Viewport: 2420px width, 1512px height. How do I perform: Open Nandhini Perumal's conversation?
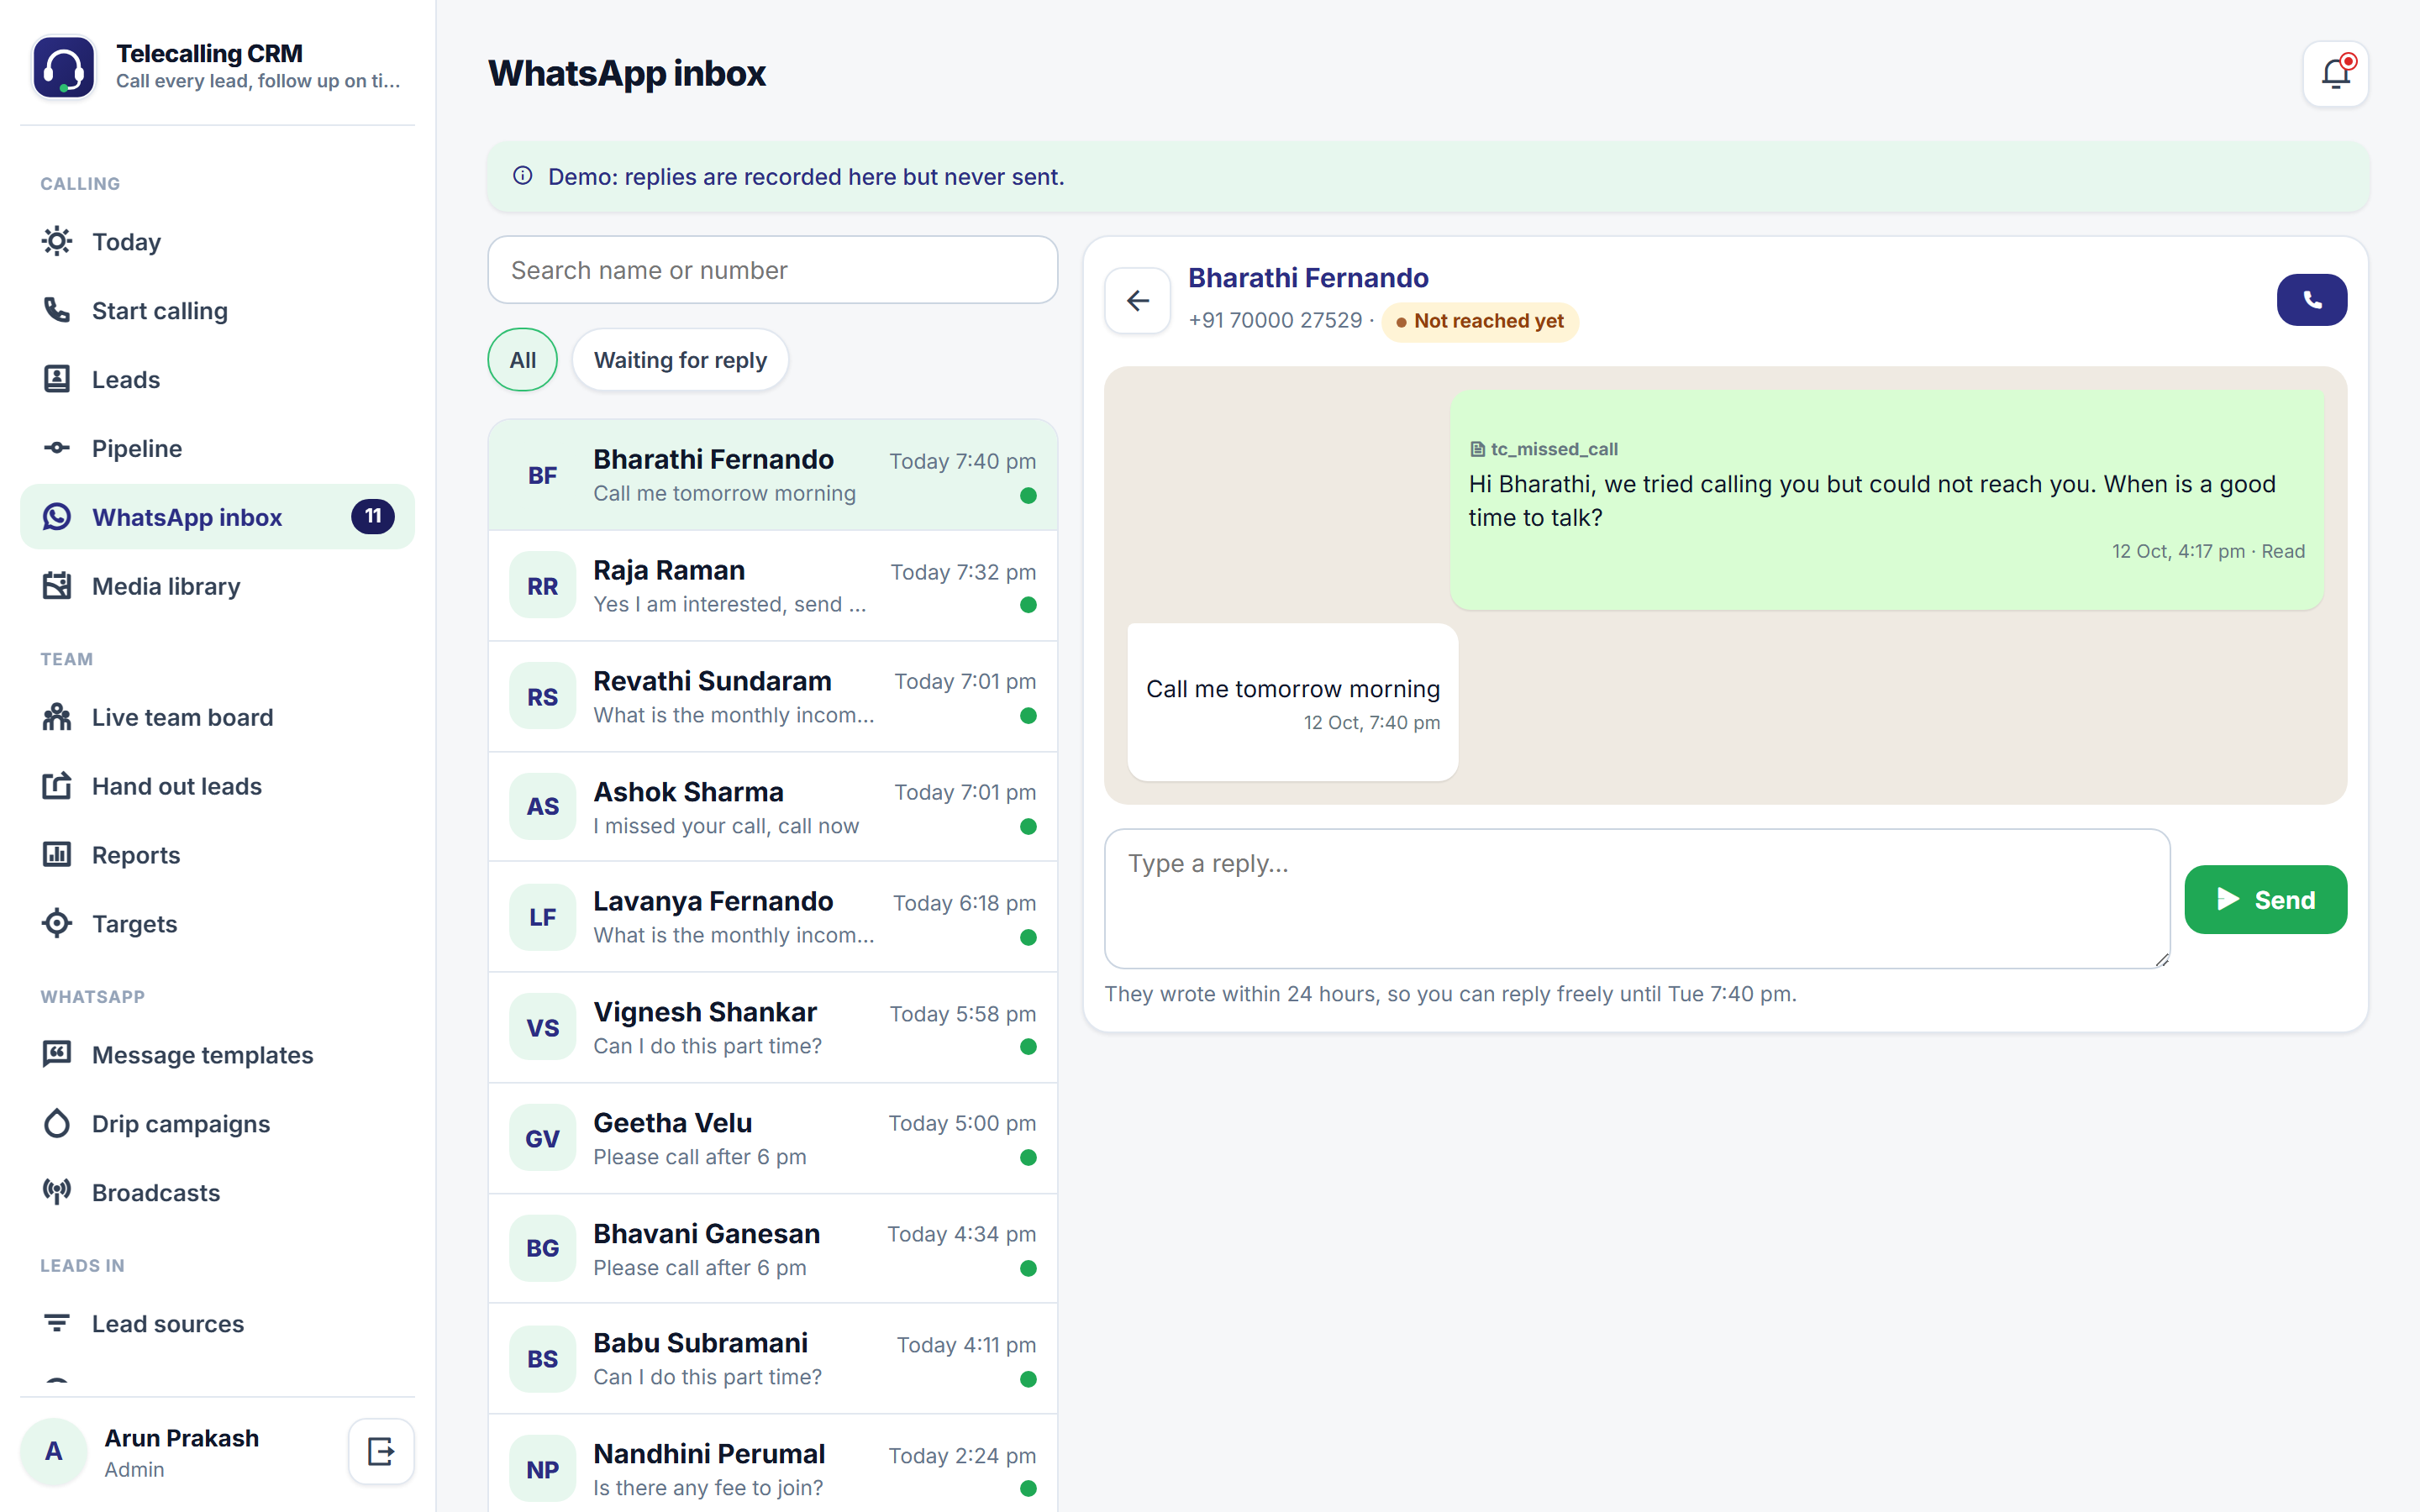pos(772,1465)
